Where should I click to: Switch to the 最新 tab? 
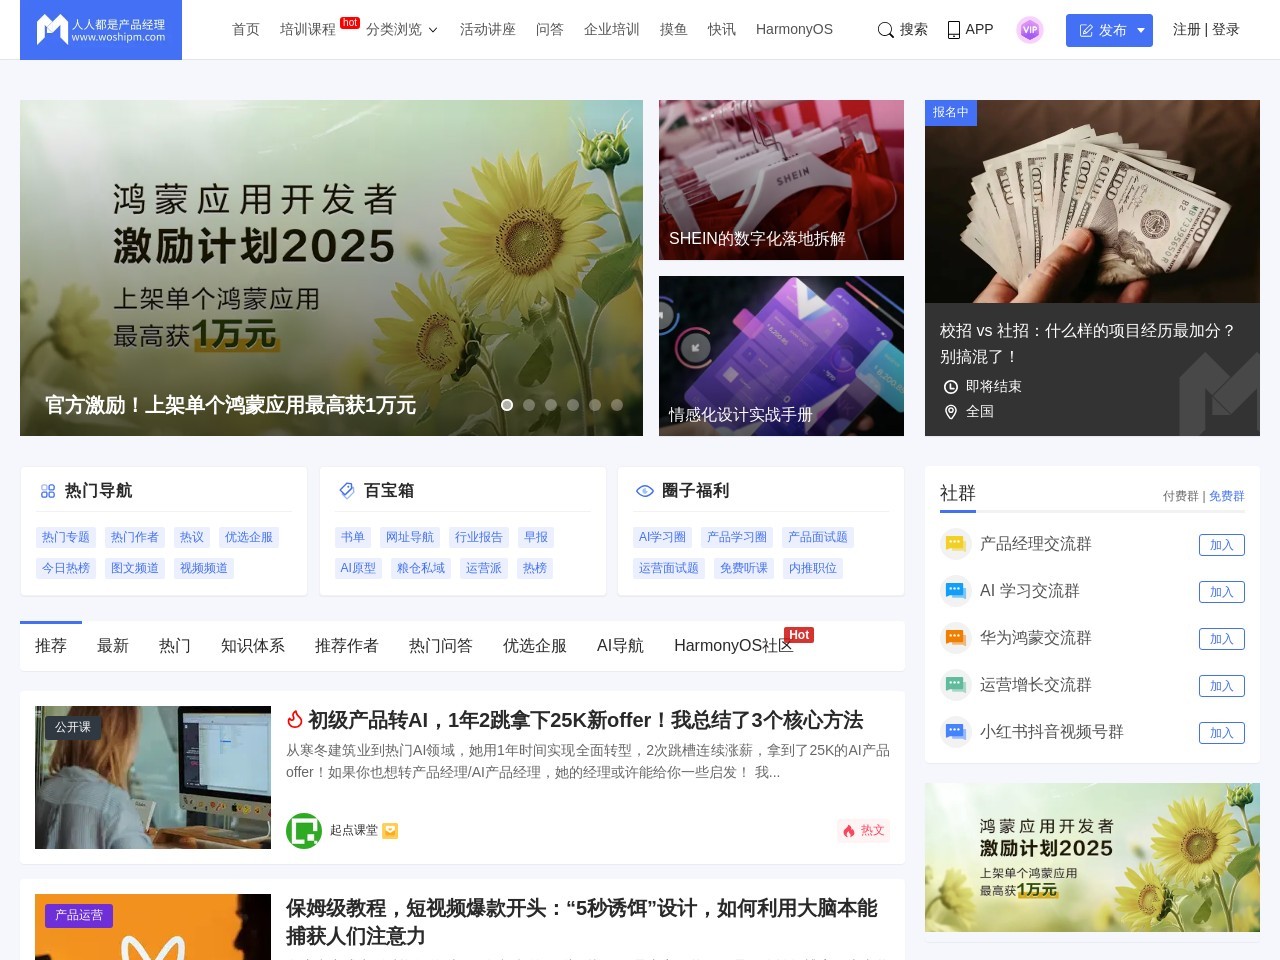tap(113, 646)
